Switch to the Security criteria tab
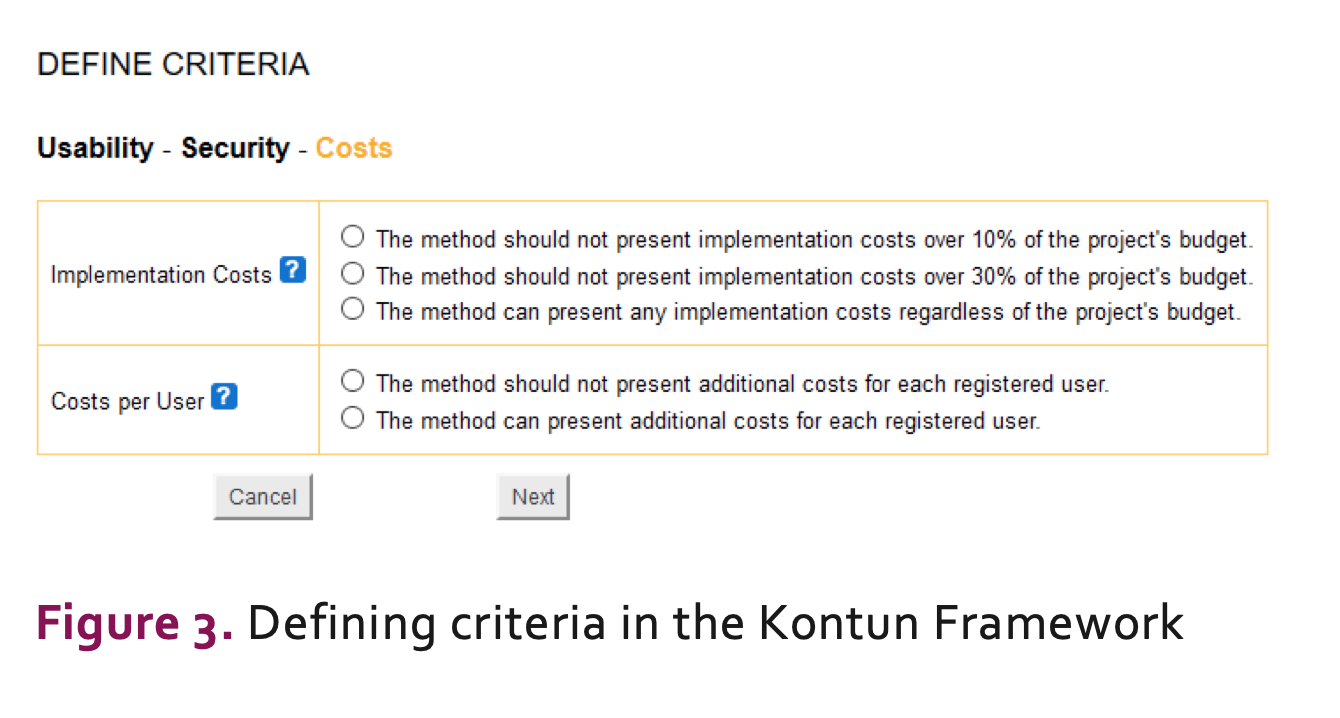The image size is (1340, 718). coord(235,148)
